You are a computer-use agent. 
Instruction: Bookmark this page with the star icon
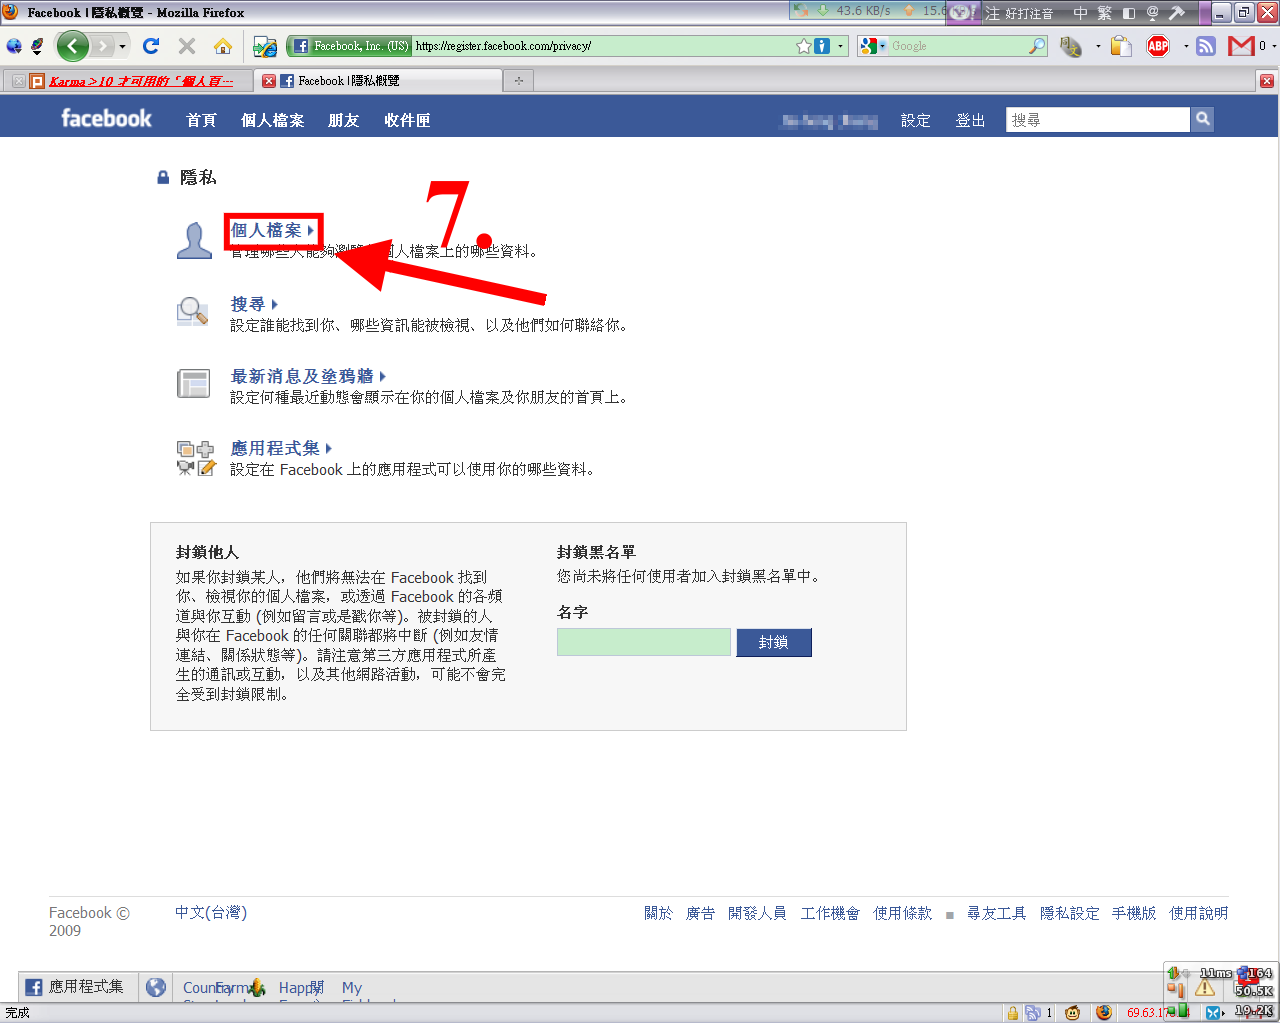(803, 46)
